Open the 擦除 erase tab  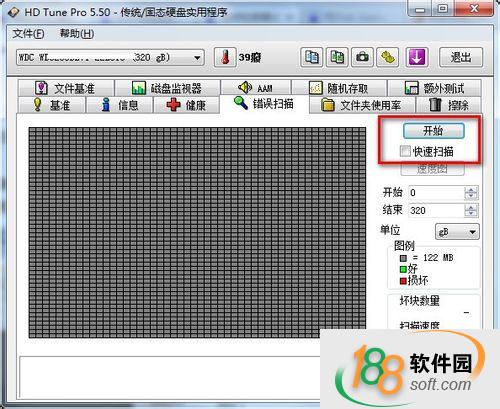[448, 105]
